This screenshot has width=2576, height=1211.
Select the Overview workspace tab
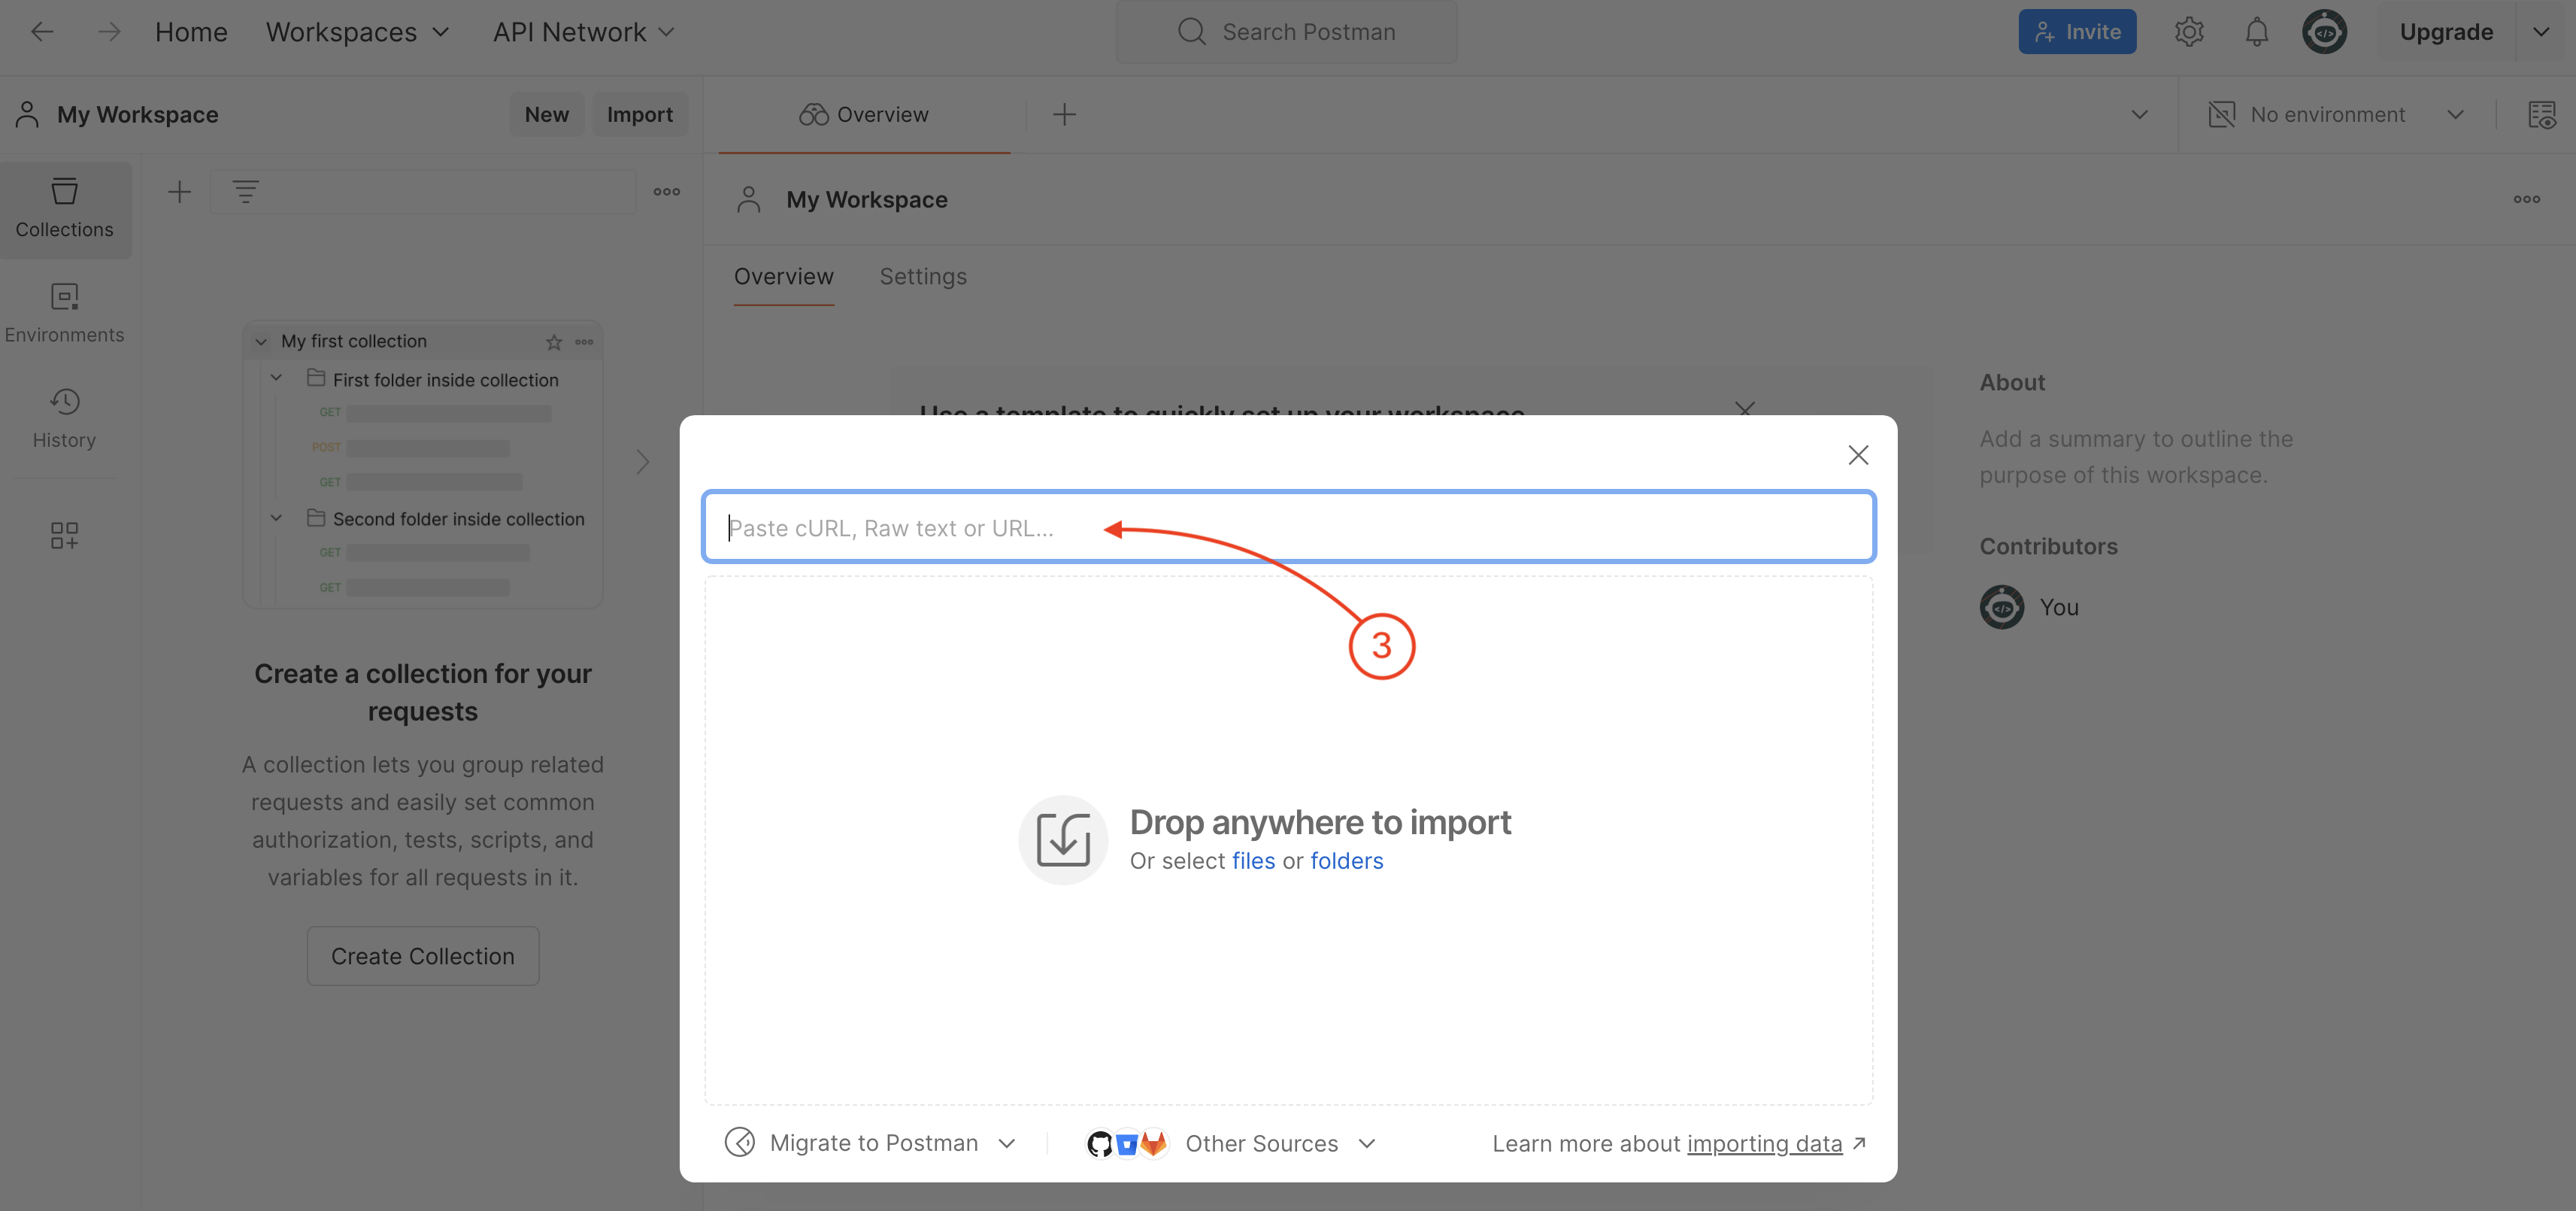click(864, 114)
